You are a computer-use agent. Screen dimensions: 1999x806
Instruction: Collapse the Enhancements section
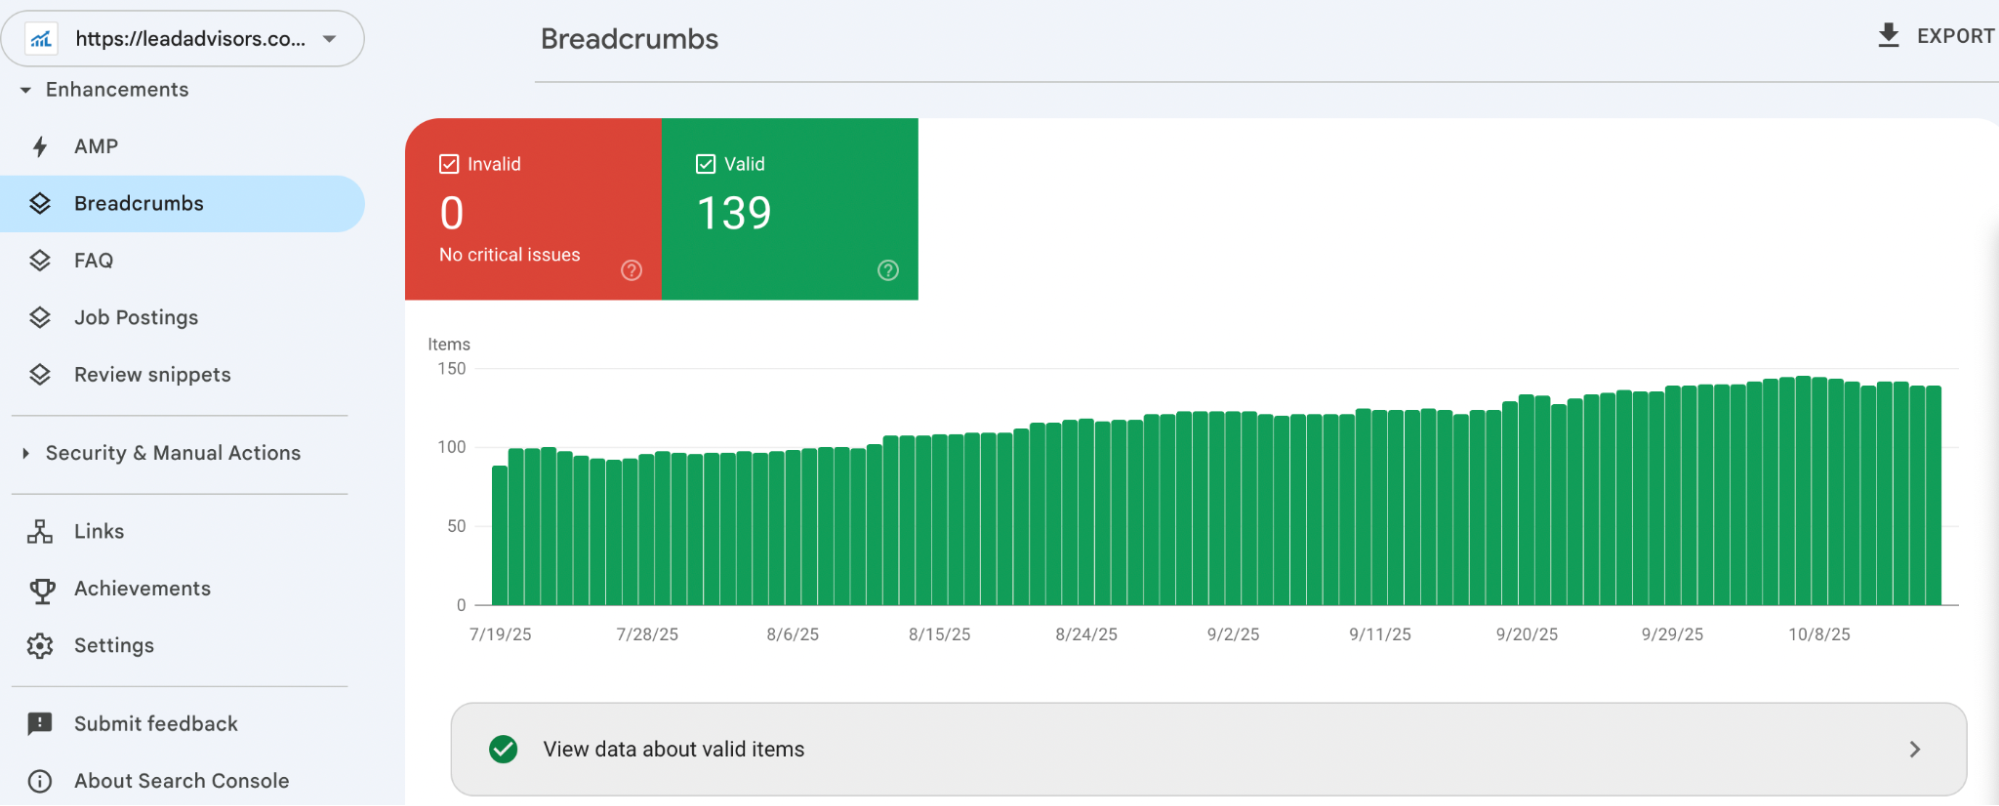pos(26,90)
